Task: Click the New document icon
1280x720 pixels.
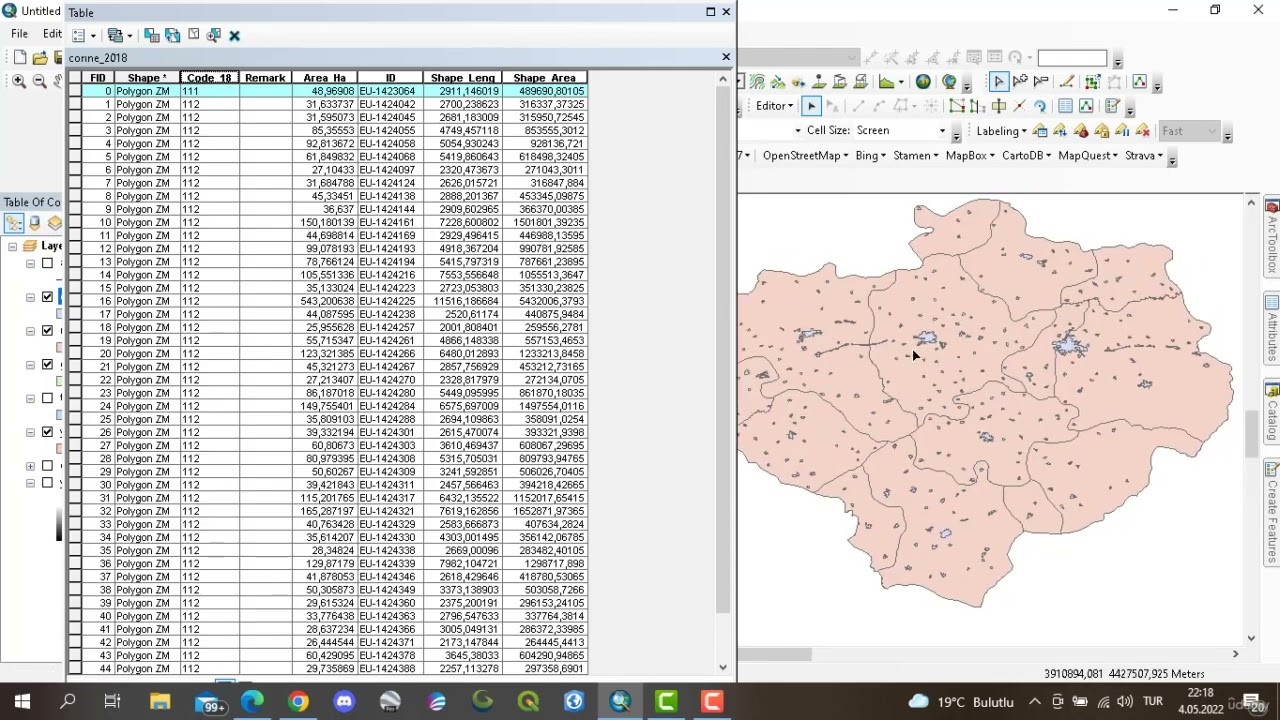Action: click(x=20, y=58)
